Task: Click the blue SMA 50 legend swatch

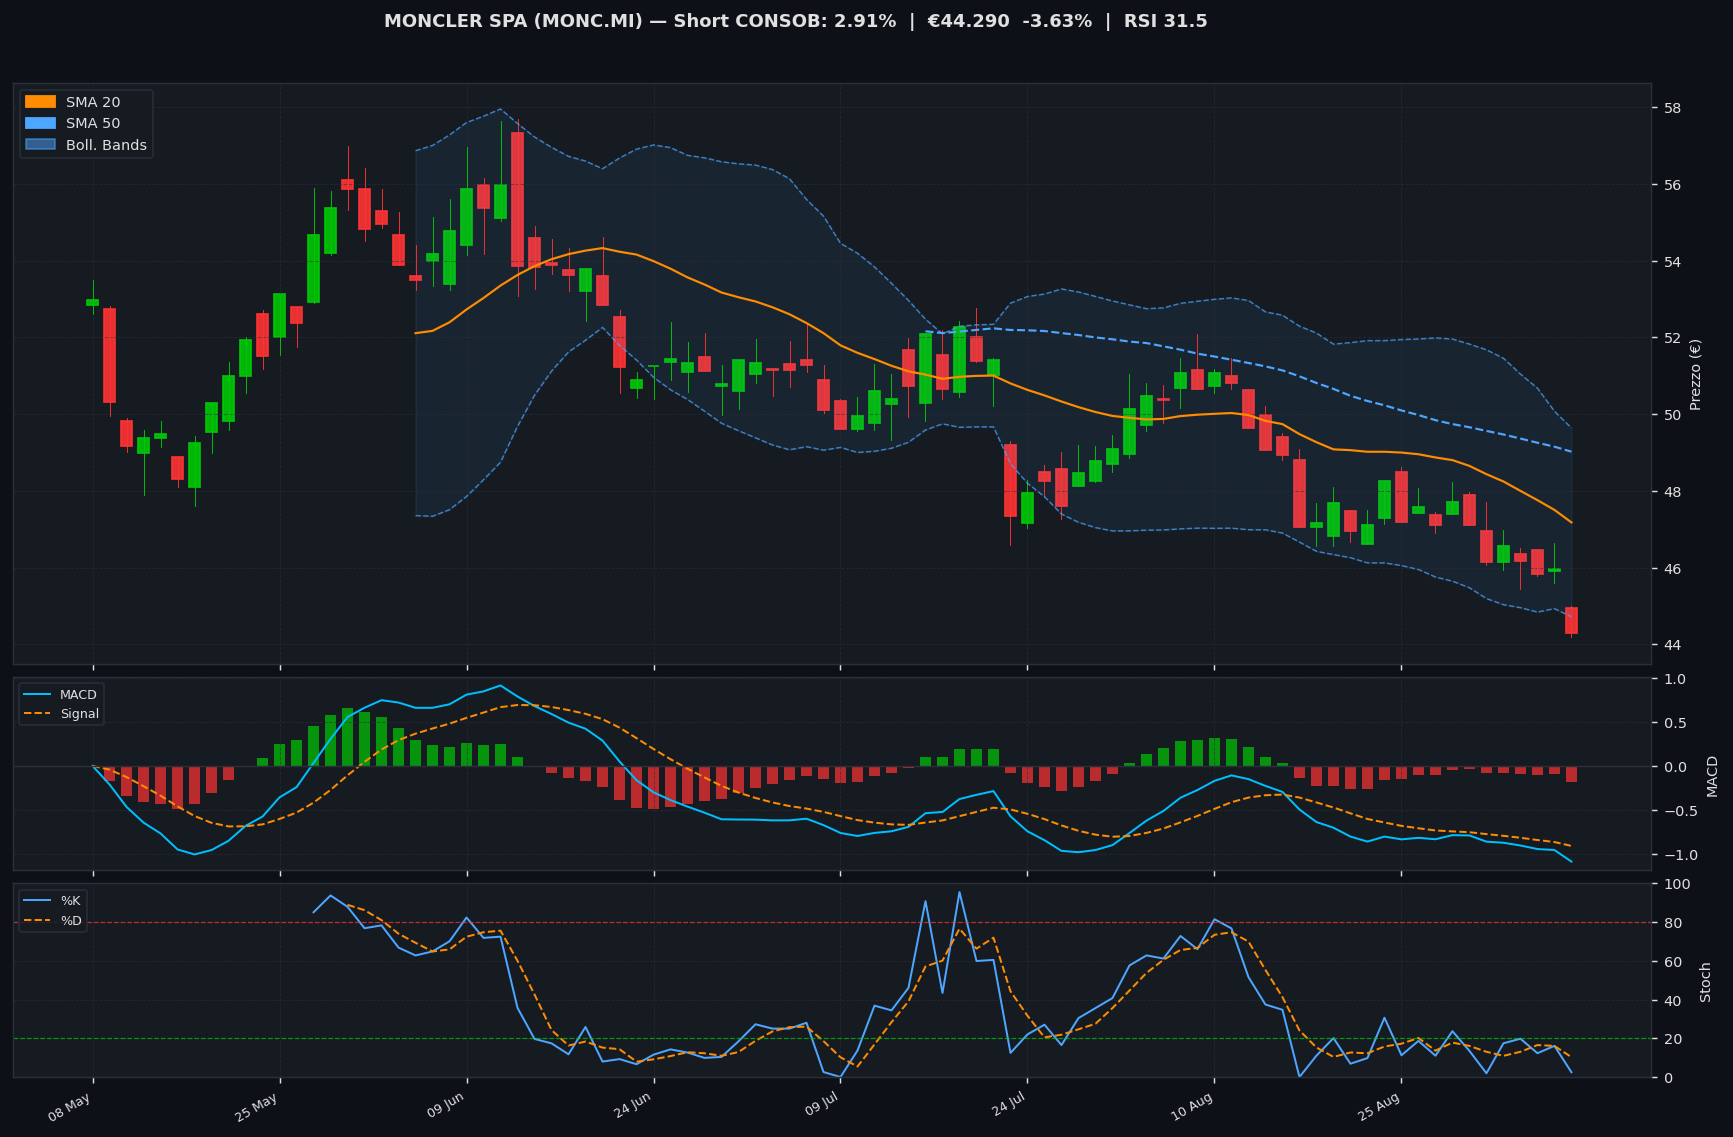Action: (x=40, y=124)
